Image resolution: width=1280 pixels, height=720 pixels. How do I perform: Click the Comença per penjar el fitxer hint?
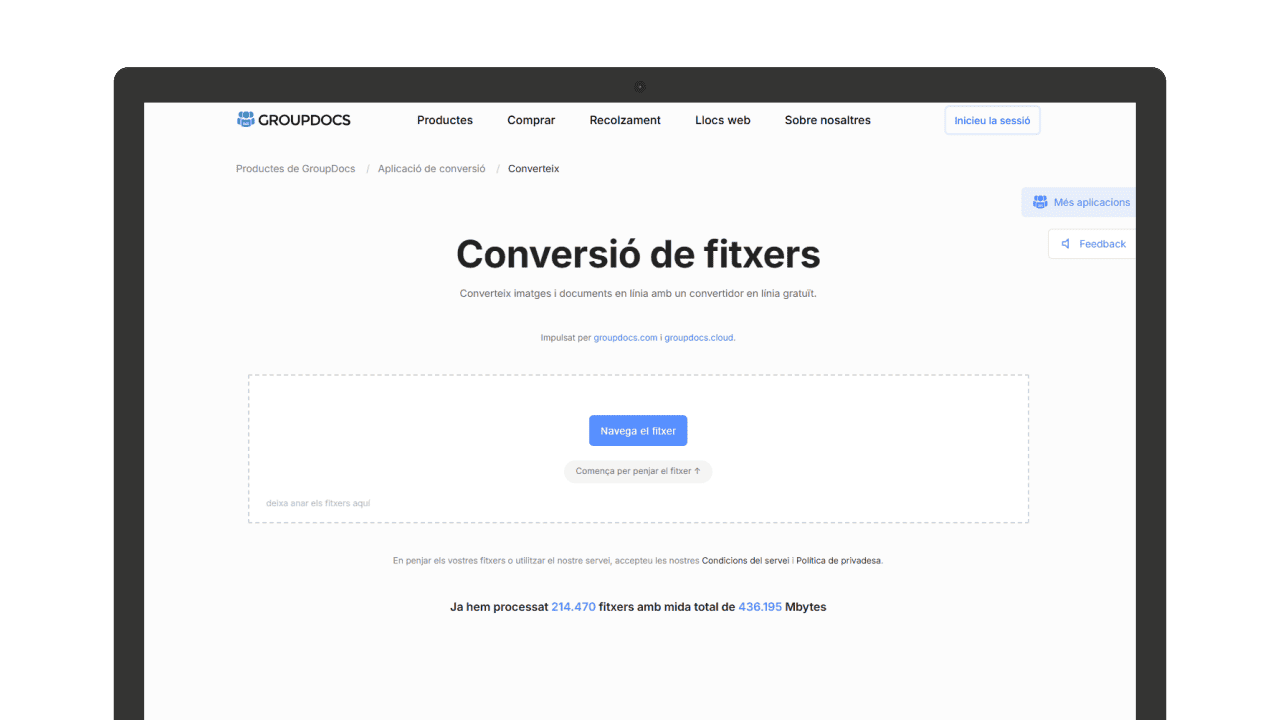tap(638, 471)
